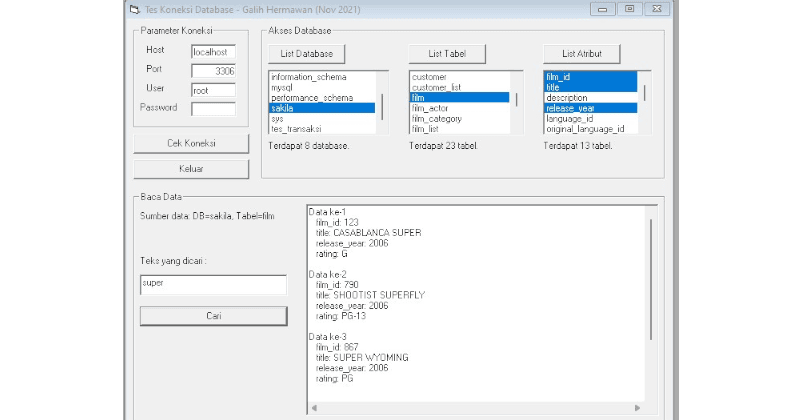Maximize the Tes Koneksi Database window
Image resolution: width=800 pixels, height=420 pixels.
pos(630,9)
